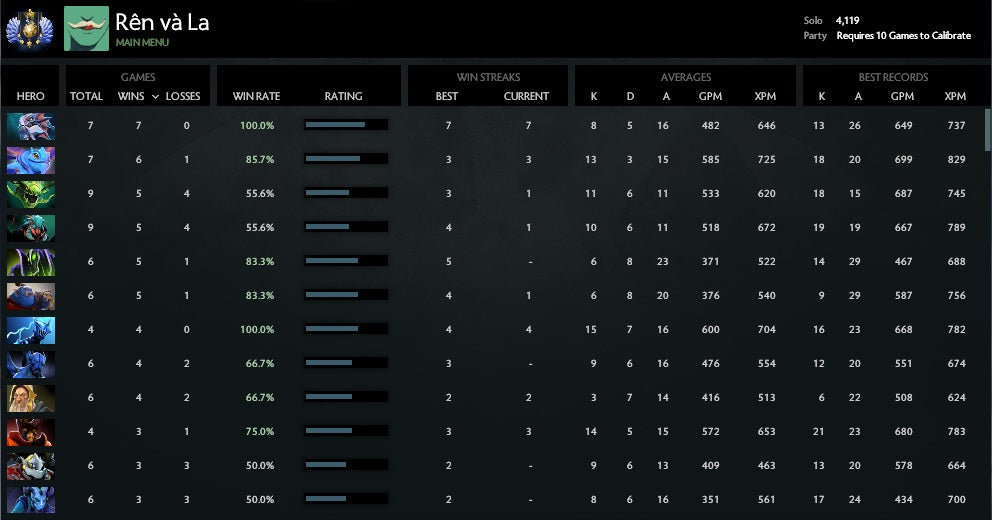Image resolution: width=992 pixels, height=520 pixels.
Task: Return to MAIN MENU
Action: pyautogui.click(x=142, y=43)
